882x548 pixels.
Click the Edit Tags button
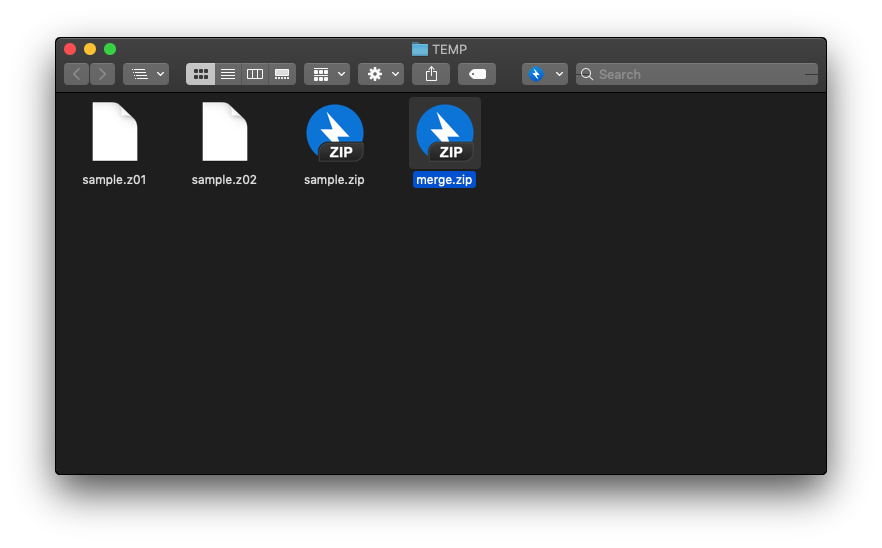click(477, 74)
